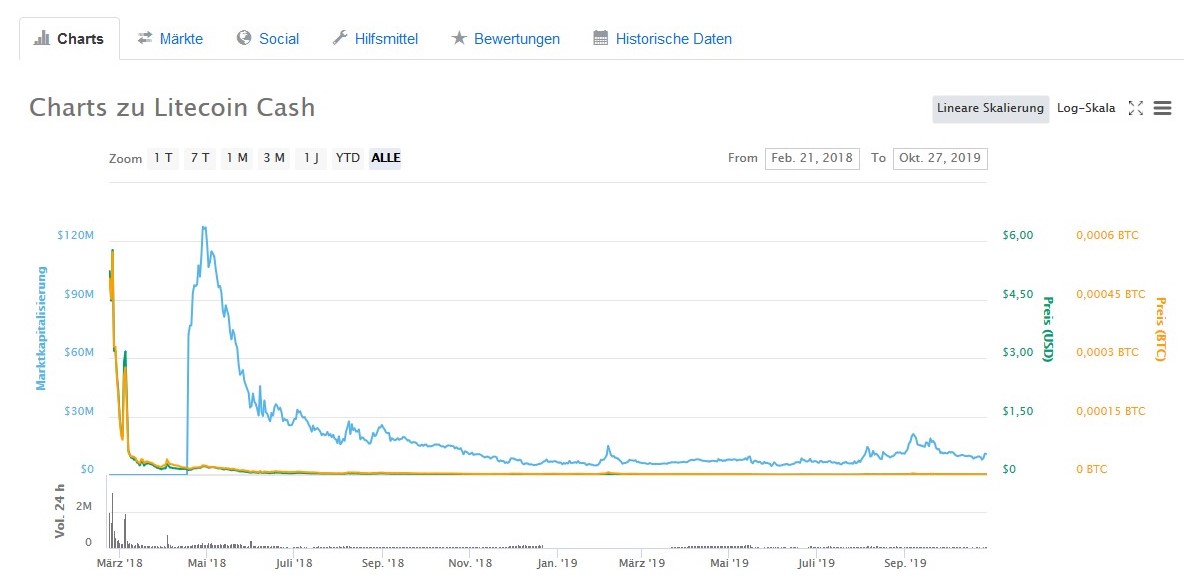Select the ALLE zoom range

point(386,159)
